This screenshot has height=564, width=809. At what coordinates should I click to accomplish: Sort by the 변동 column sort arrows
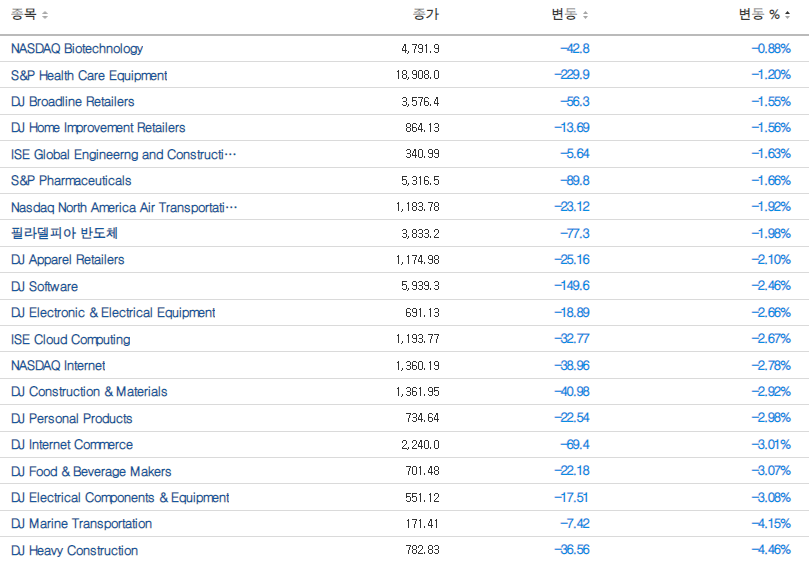tap(585, 15)
